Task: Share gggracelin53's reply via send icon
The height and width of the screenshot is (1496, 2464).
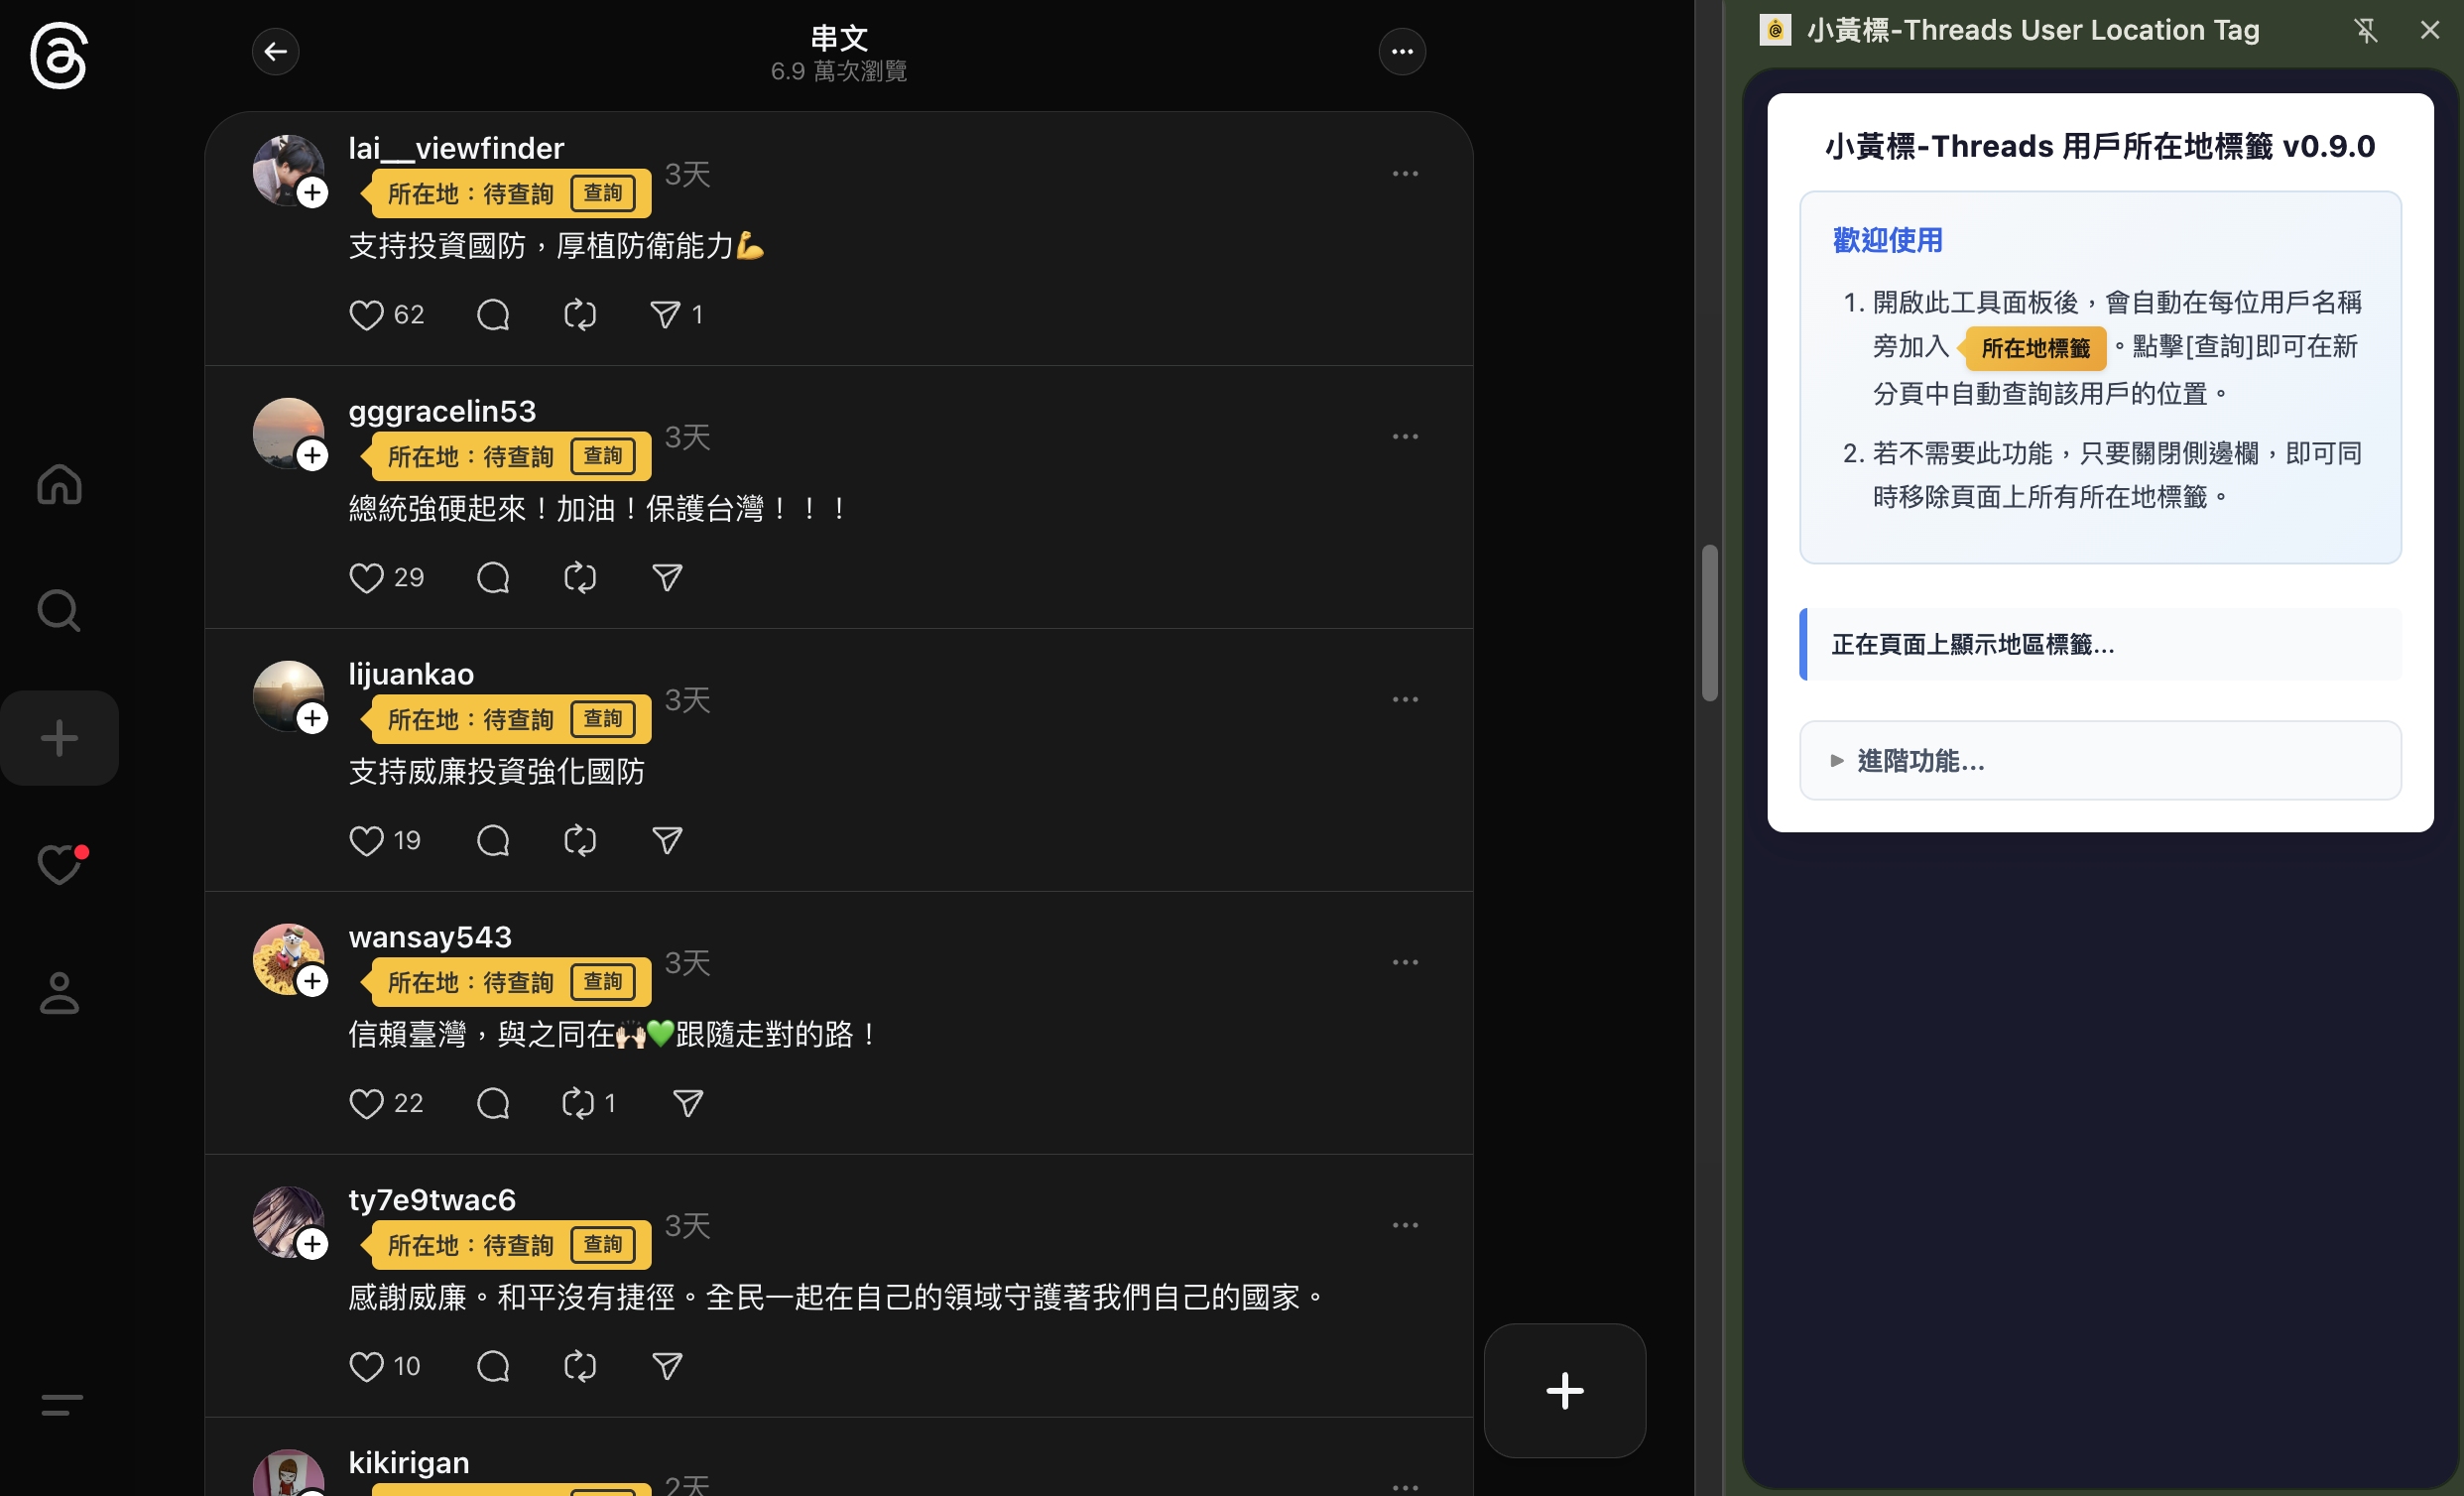Action: coord(667,578)
